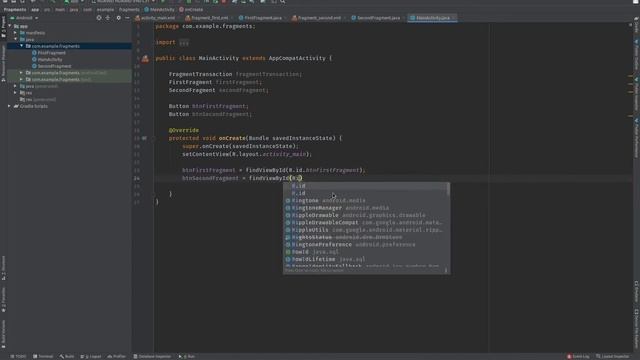
Task: Choose first R.id completion suggestion
Action: click(x=366, y=186)
